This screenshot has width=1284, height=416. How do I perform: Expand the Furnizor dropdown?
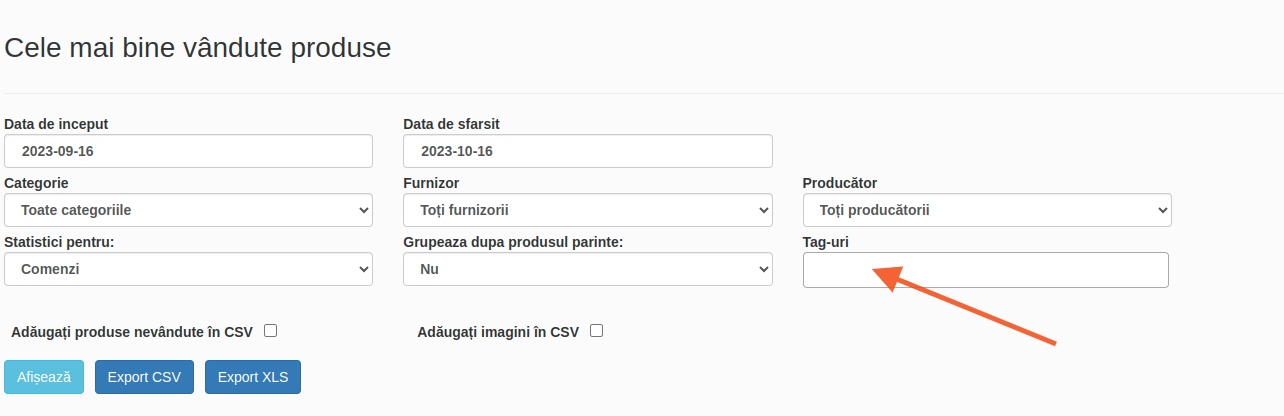[x=588, y=210]
